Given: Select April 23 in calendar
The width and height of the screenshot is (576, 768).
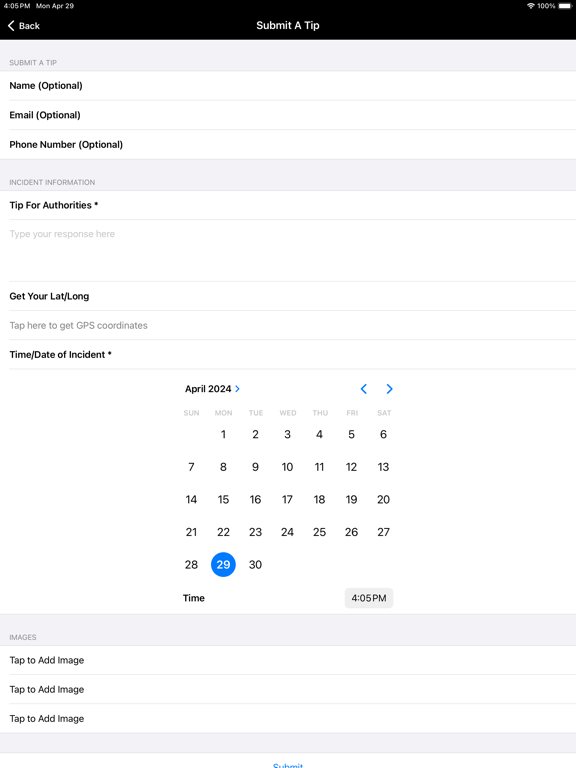Looking at the screenshot, I should click(x=255, y=532).
